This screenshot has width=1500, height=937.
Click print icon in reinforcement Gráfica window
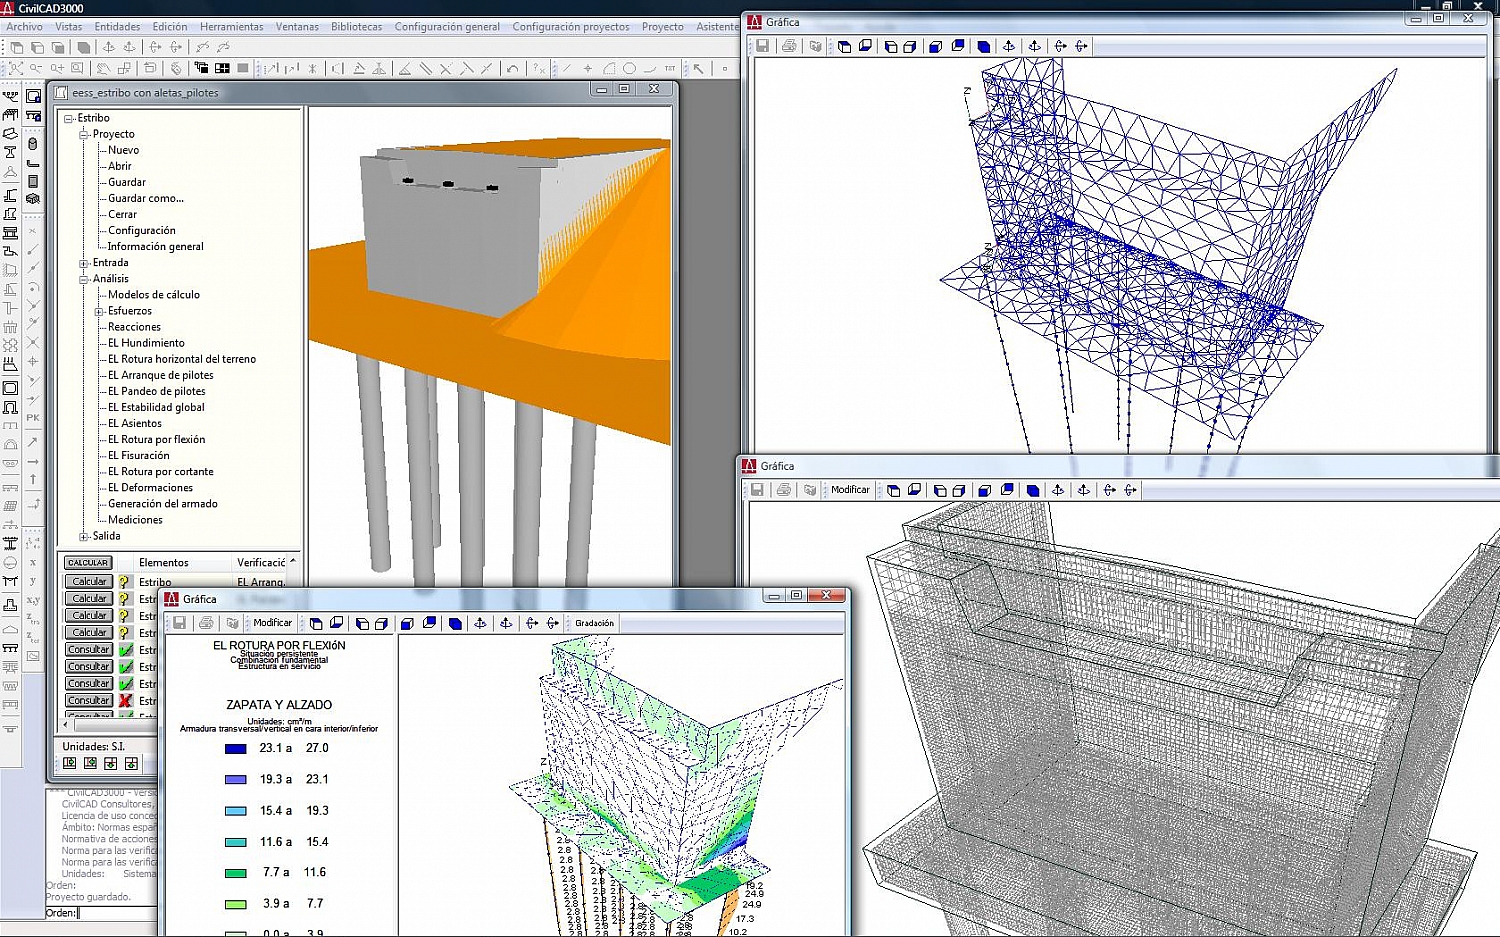click(784, 490)
